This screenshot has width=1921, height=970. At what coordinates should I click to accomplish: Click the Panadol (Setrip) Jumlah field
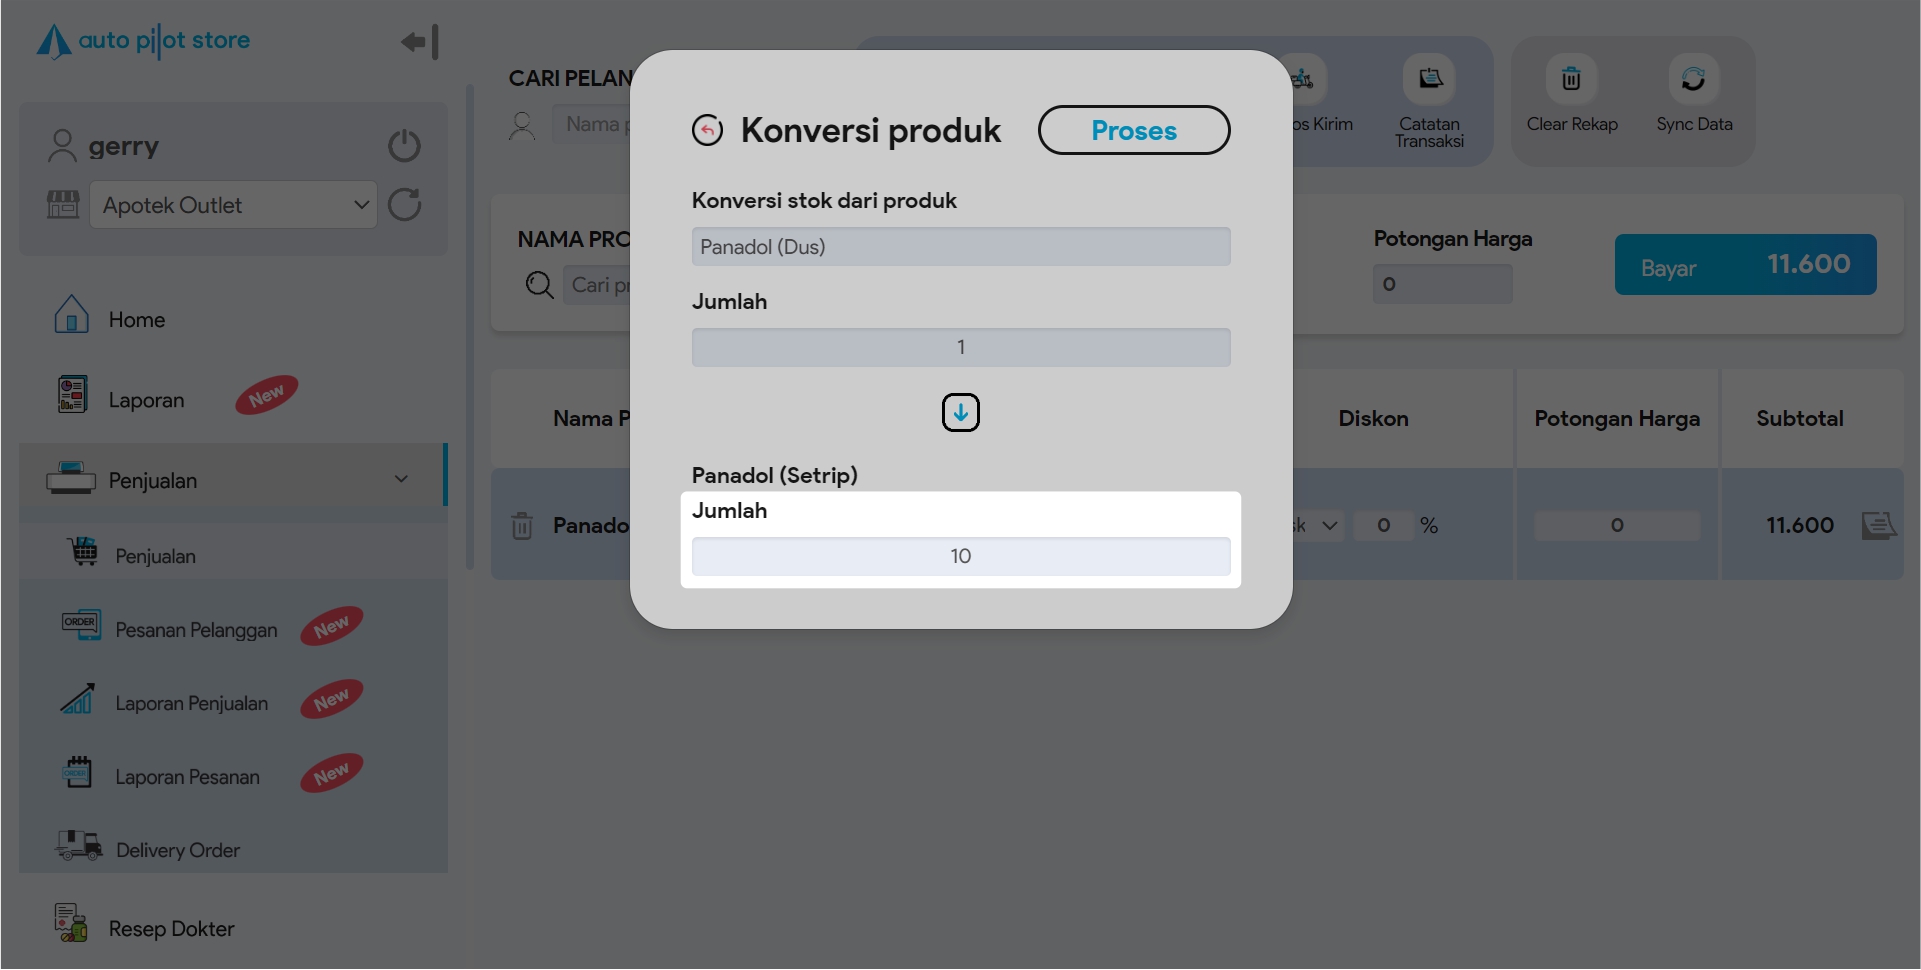960,557
